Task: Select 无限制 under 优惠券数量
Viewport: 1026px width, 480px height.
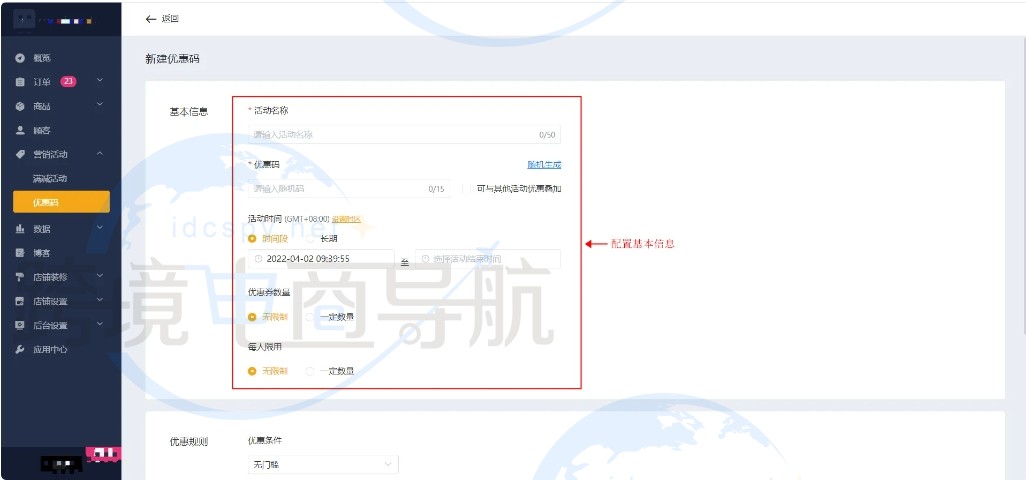Action: click(x=252, y=317)
